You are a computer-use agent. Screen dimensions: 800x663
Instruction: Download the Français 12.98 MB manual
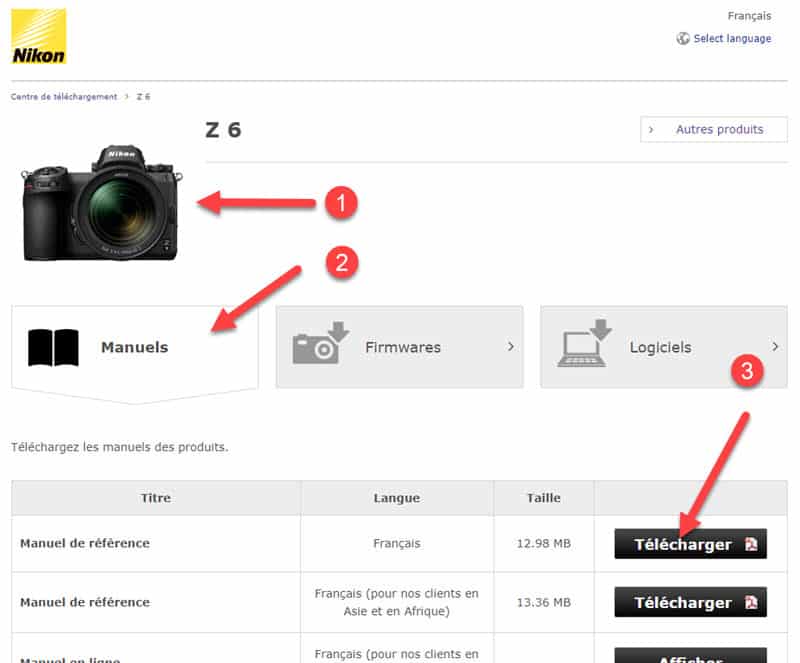[x=690, y=544]
